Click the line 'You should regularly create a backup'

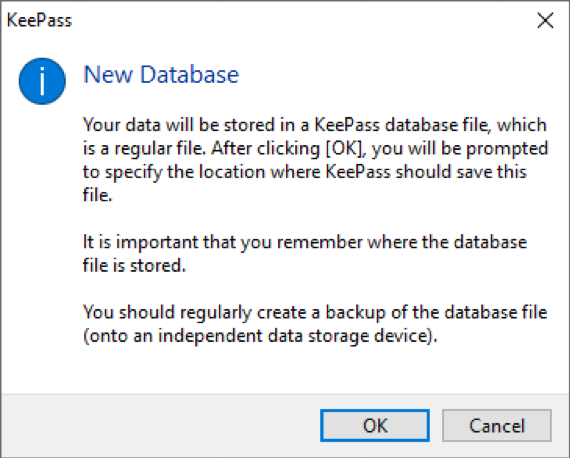(x=315, y=313)
